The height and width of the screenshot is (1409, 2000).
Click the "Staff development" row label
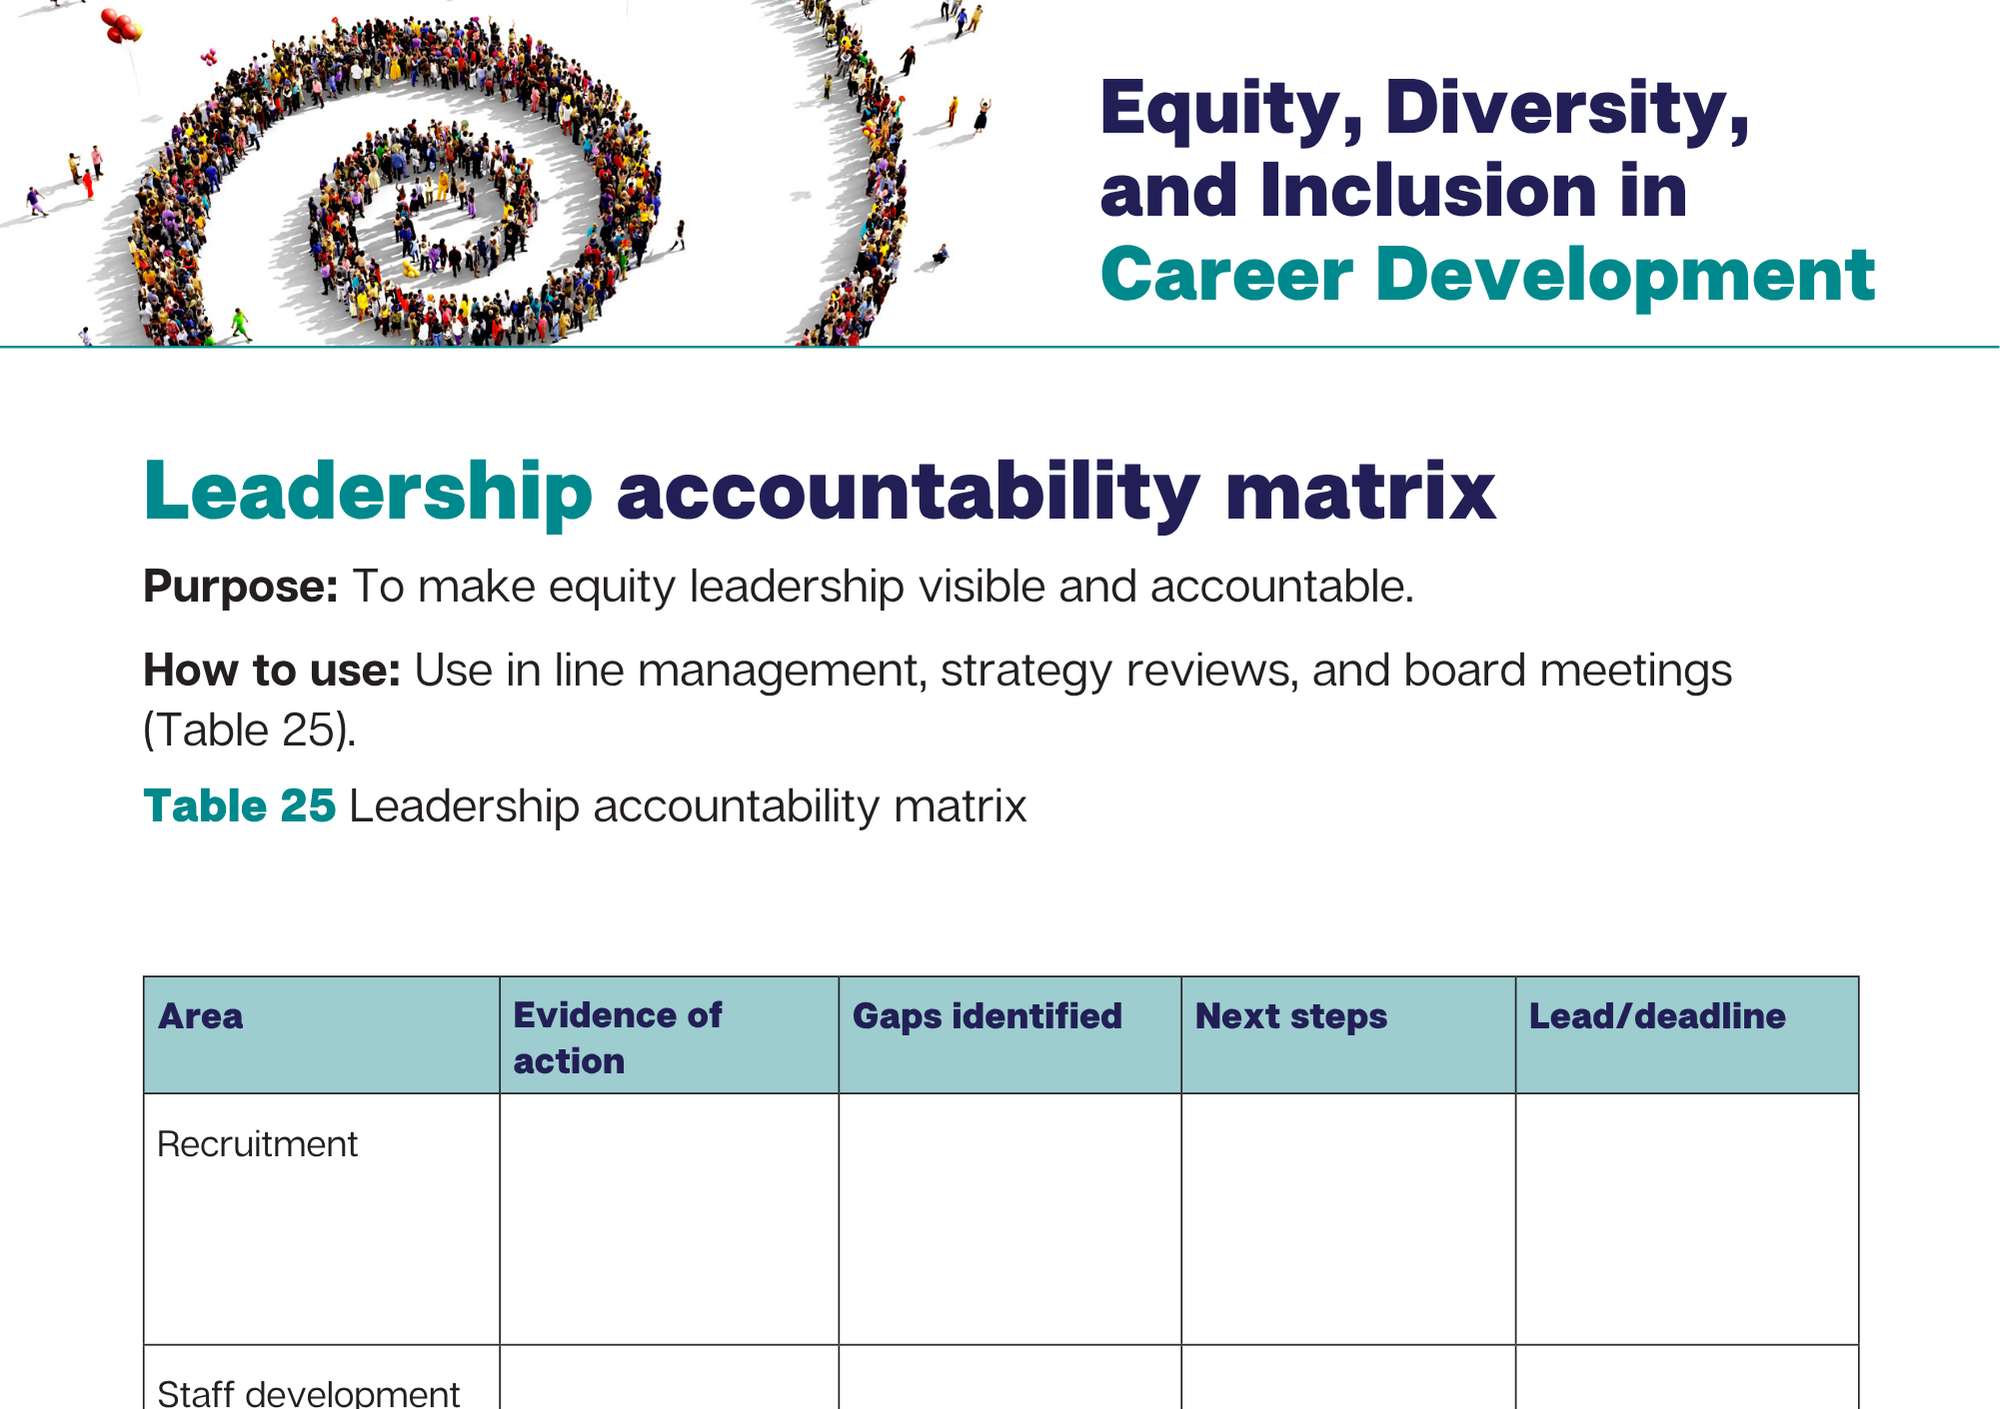point(308,1392)
